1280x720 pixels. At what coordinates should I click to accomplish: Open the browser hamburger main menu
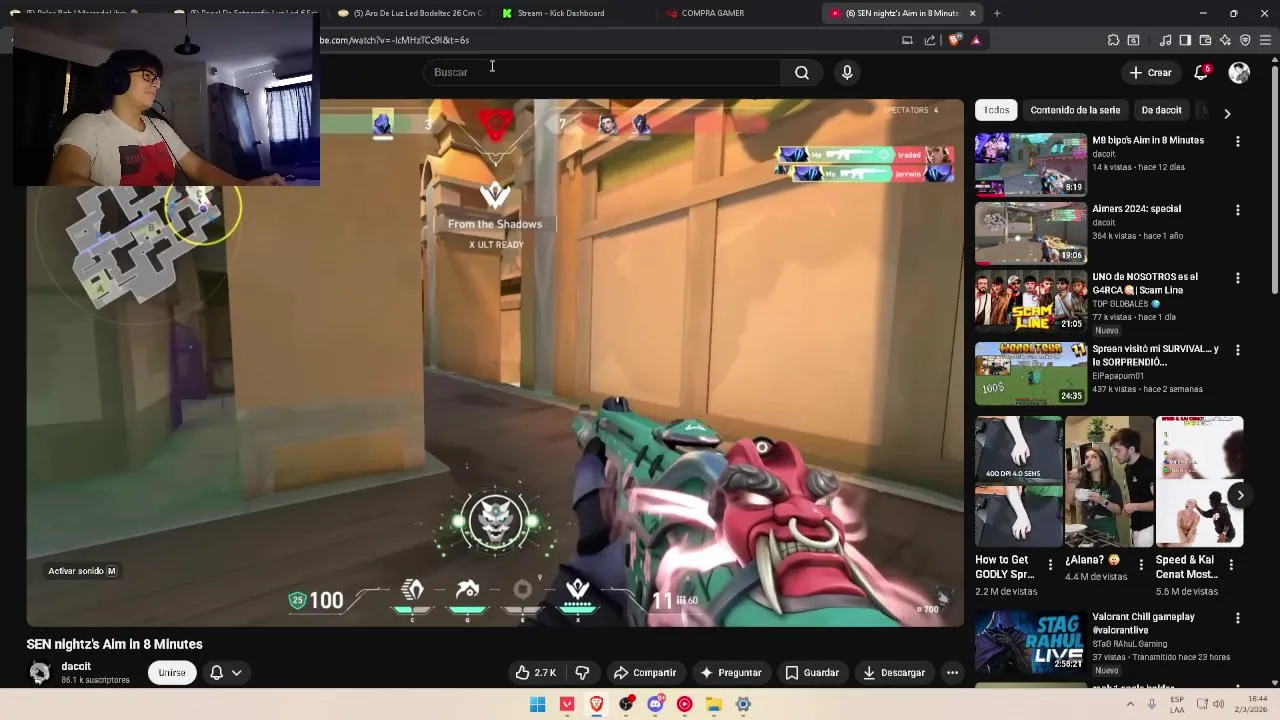1265,40
